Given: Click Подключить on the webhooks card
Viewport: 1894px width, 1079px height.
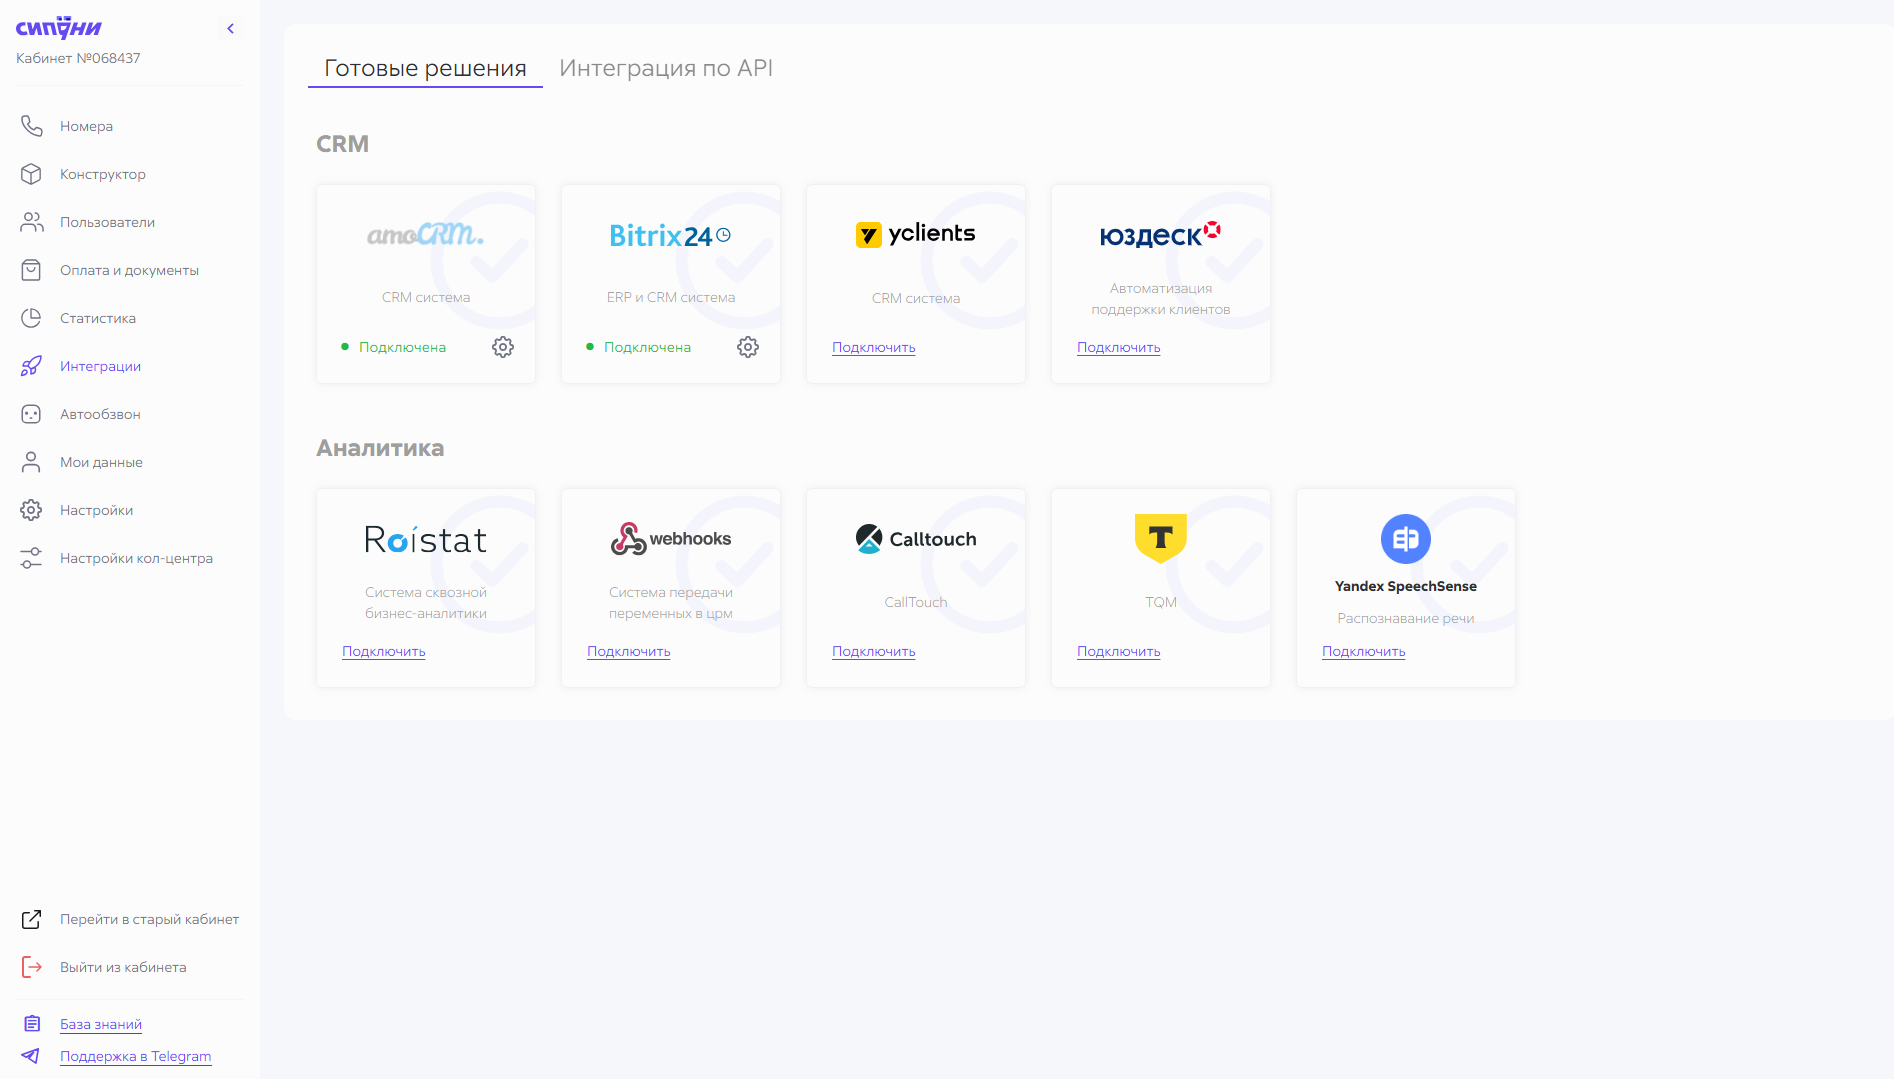Looking at the screenshot, I should pos(629,651).
